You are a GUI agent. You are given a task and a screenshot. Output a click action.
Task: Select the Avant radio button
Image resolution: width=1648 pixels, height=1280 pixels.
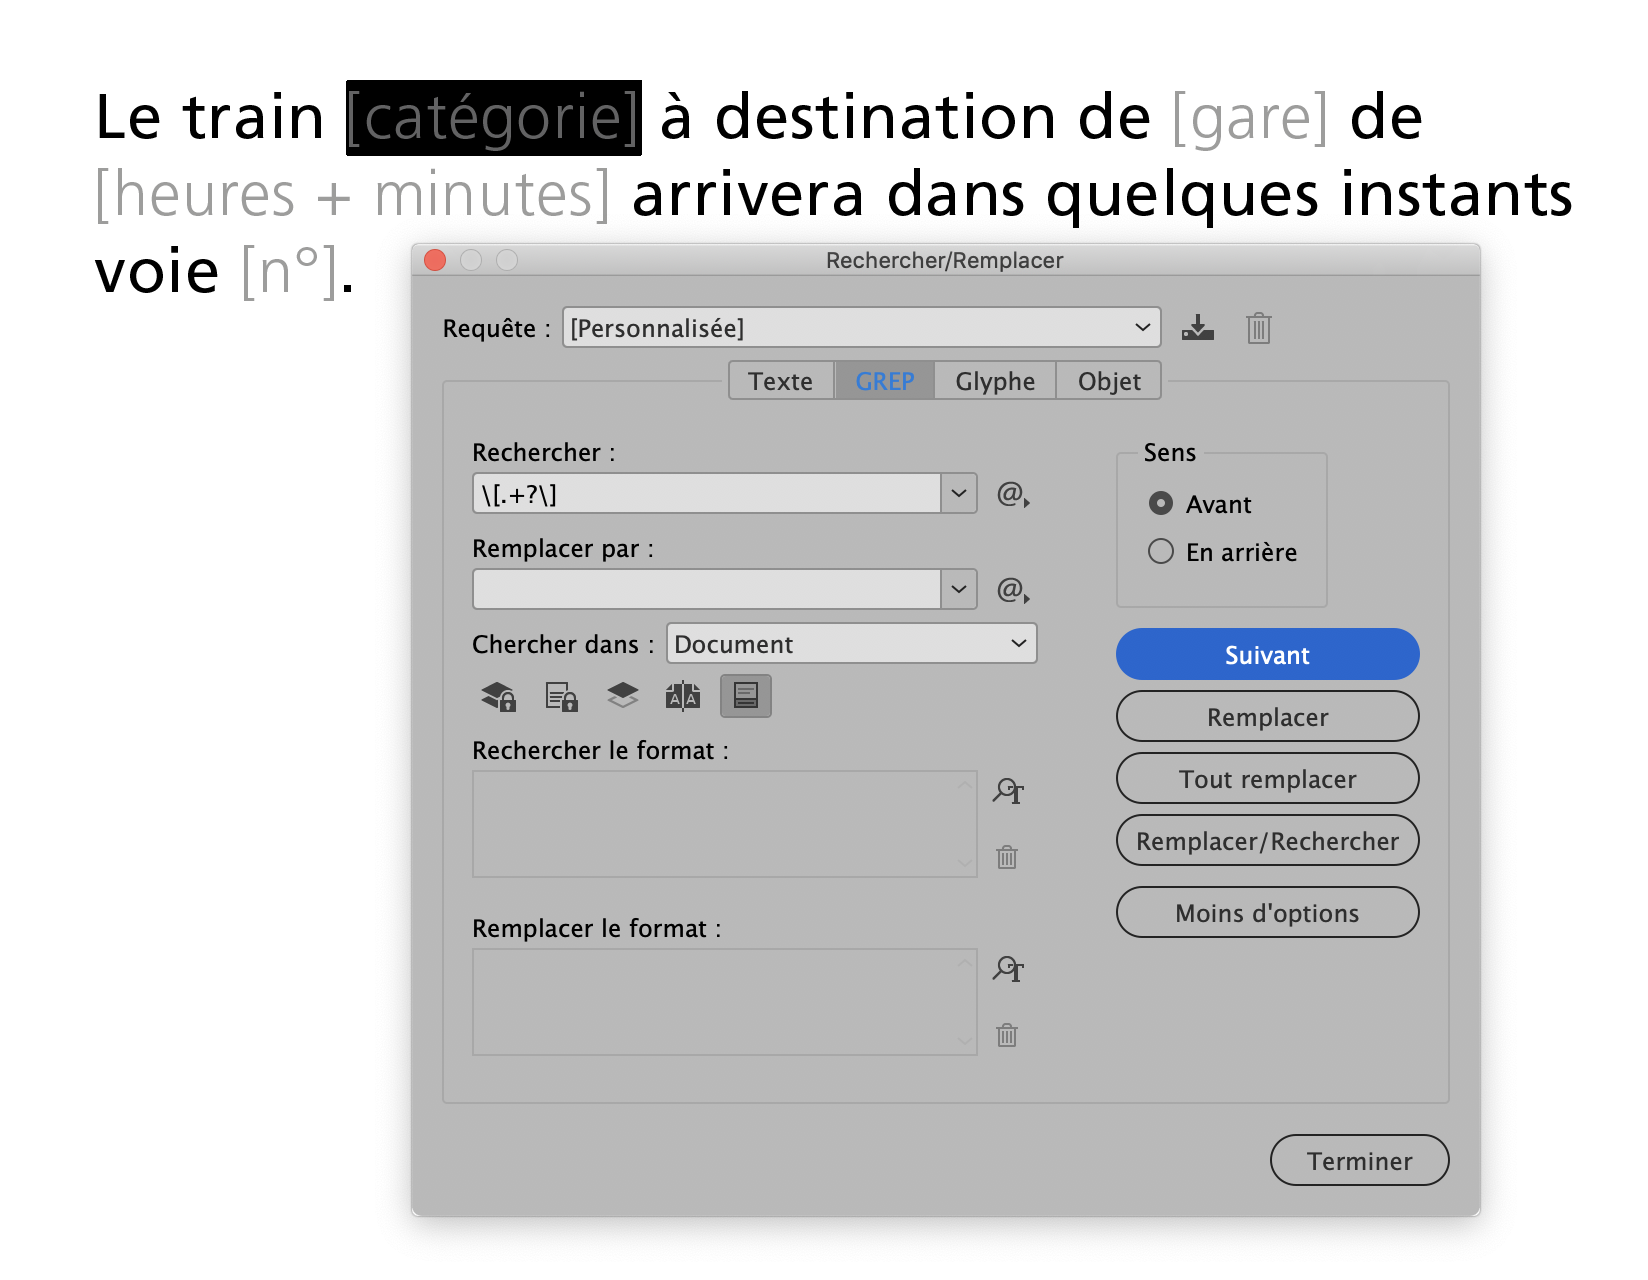coord(1161,503)
